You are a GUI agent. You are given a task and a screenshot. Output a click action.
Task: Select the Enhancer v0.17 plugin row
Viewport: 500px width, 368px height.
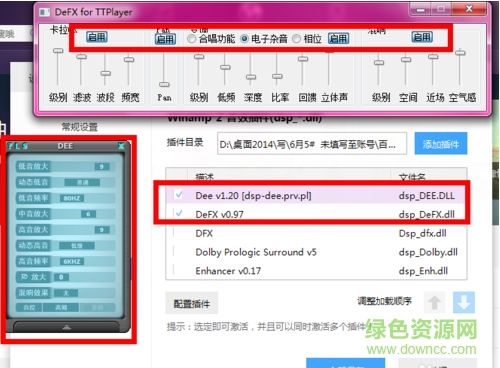coord(316,271)
